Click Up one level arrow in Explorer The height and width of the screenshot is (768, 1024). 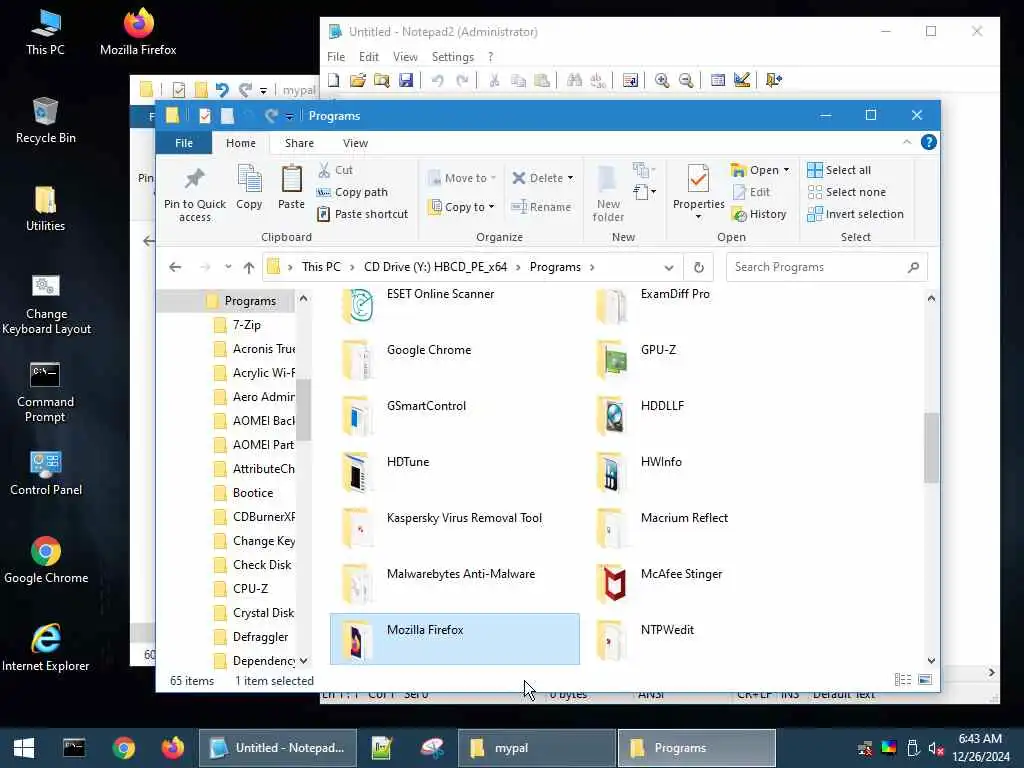[249, 267]
